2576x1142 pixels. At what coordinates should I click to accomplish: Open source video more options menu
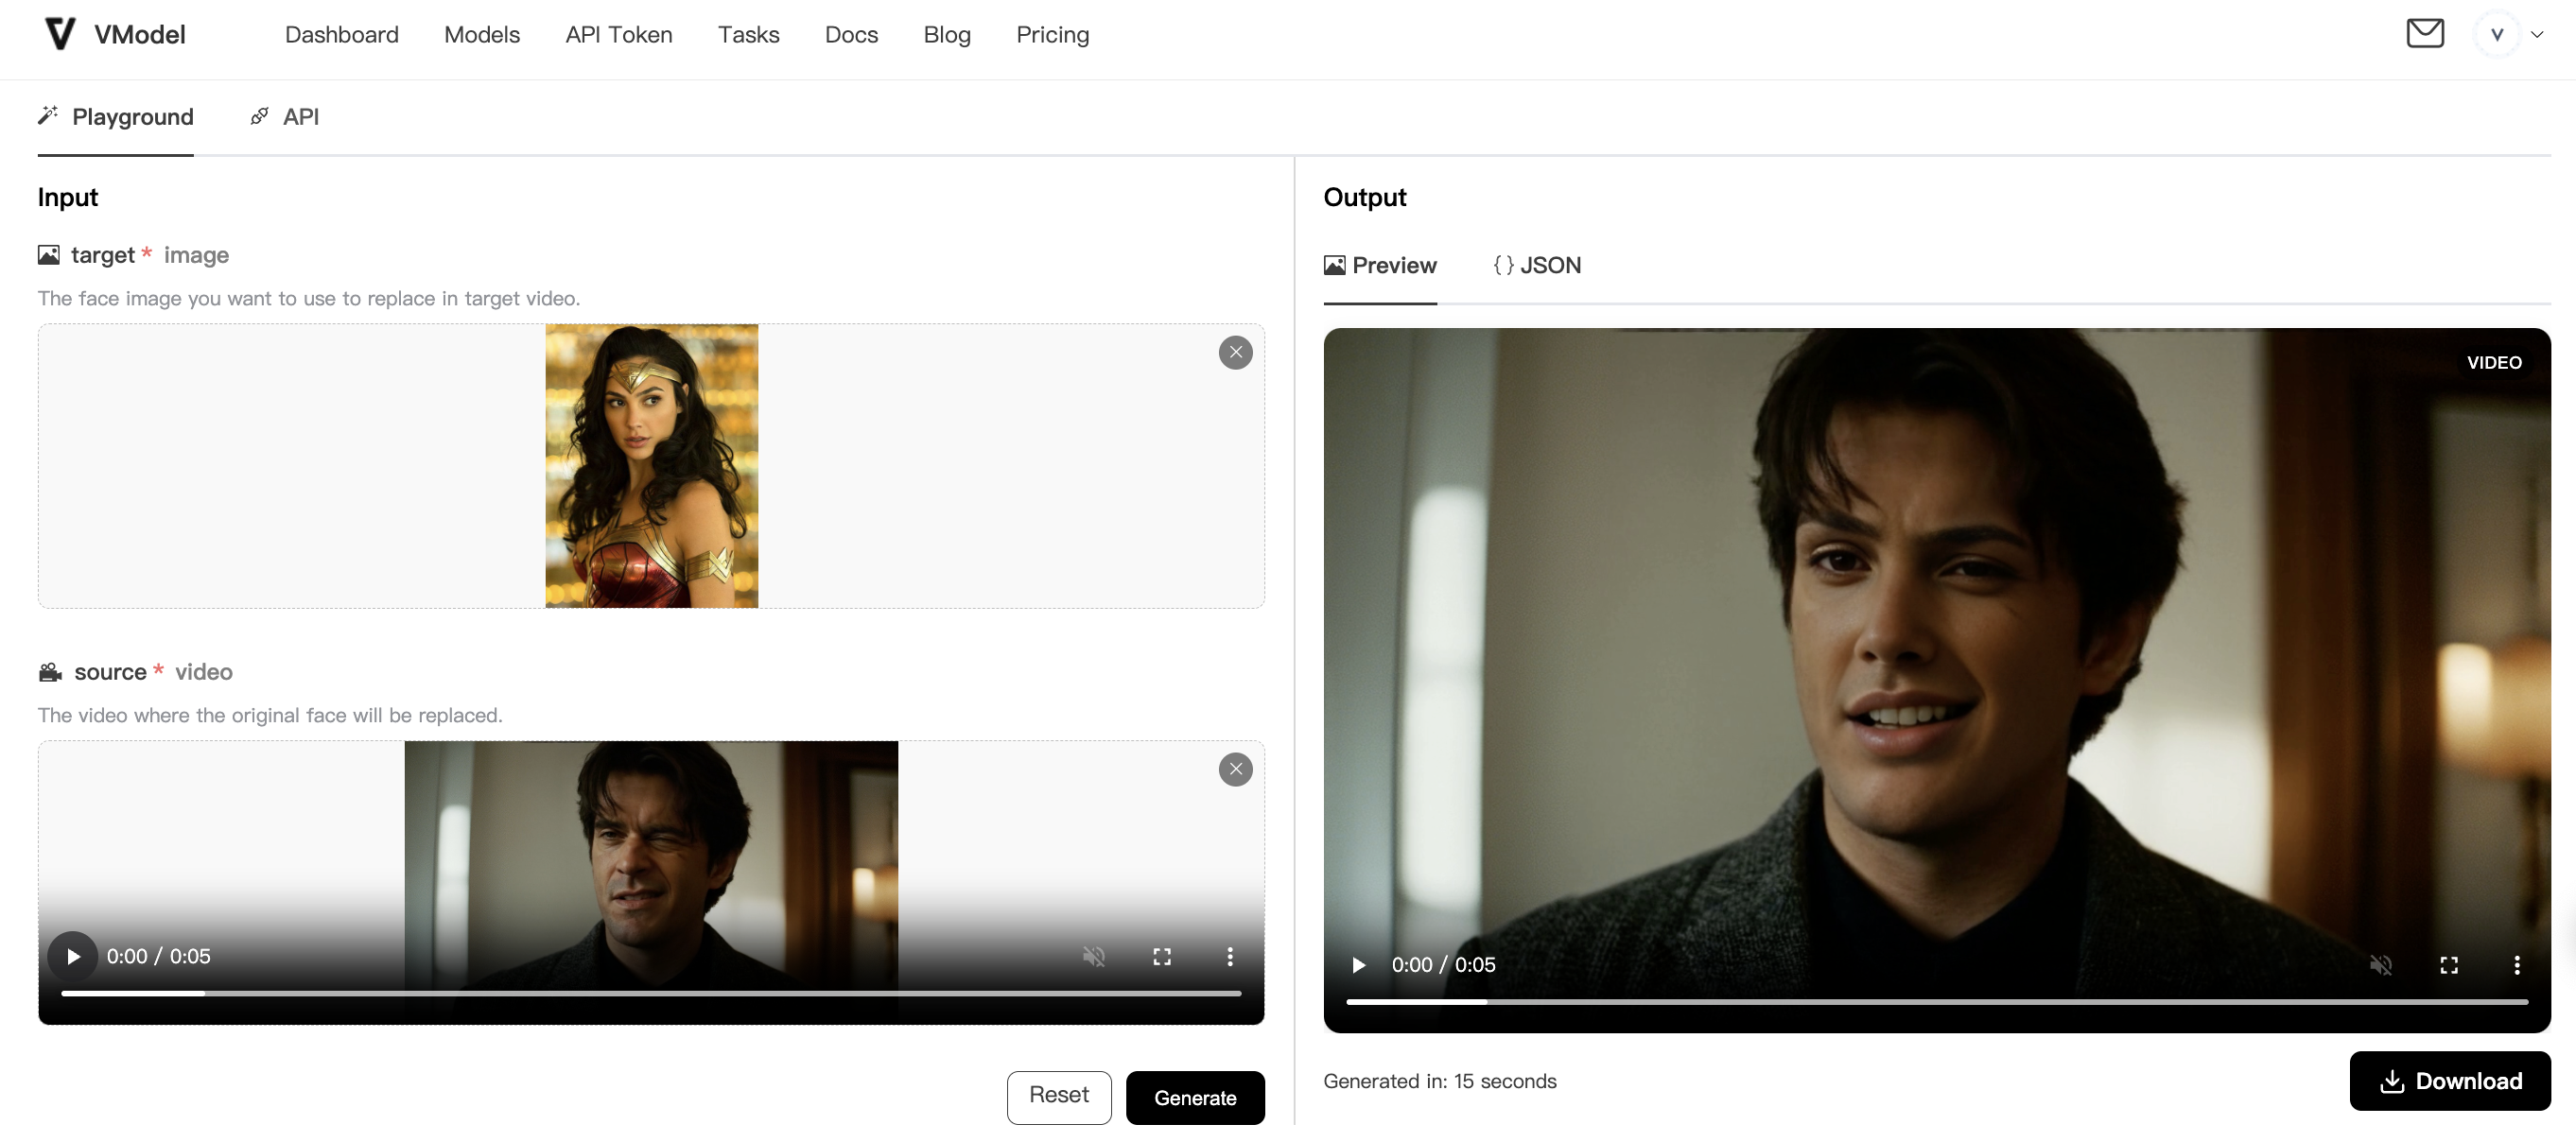[1229, 957]
